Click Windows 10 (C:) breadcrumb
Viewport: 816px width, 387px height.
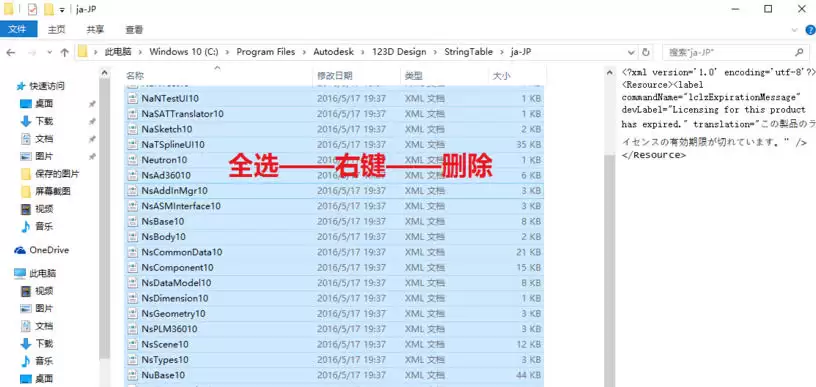coord(183,52)
